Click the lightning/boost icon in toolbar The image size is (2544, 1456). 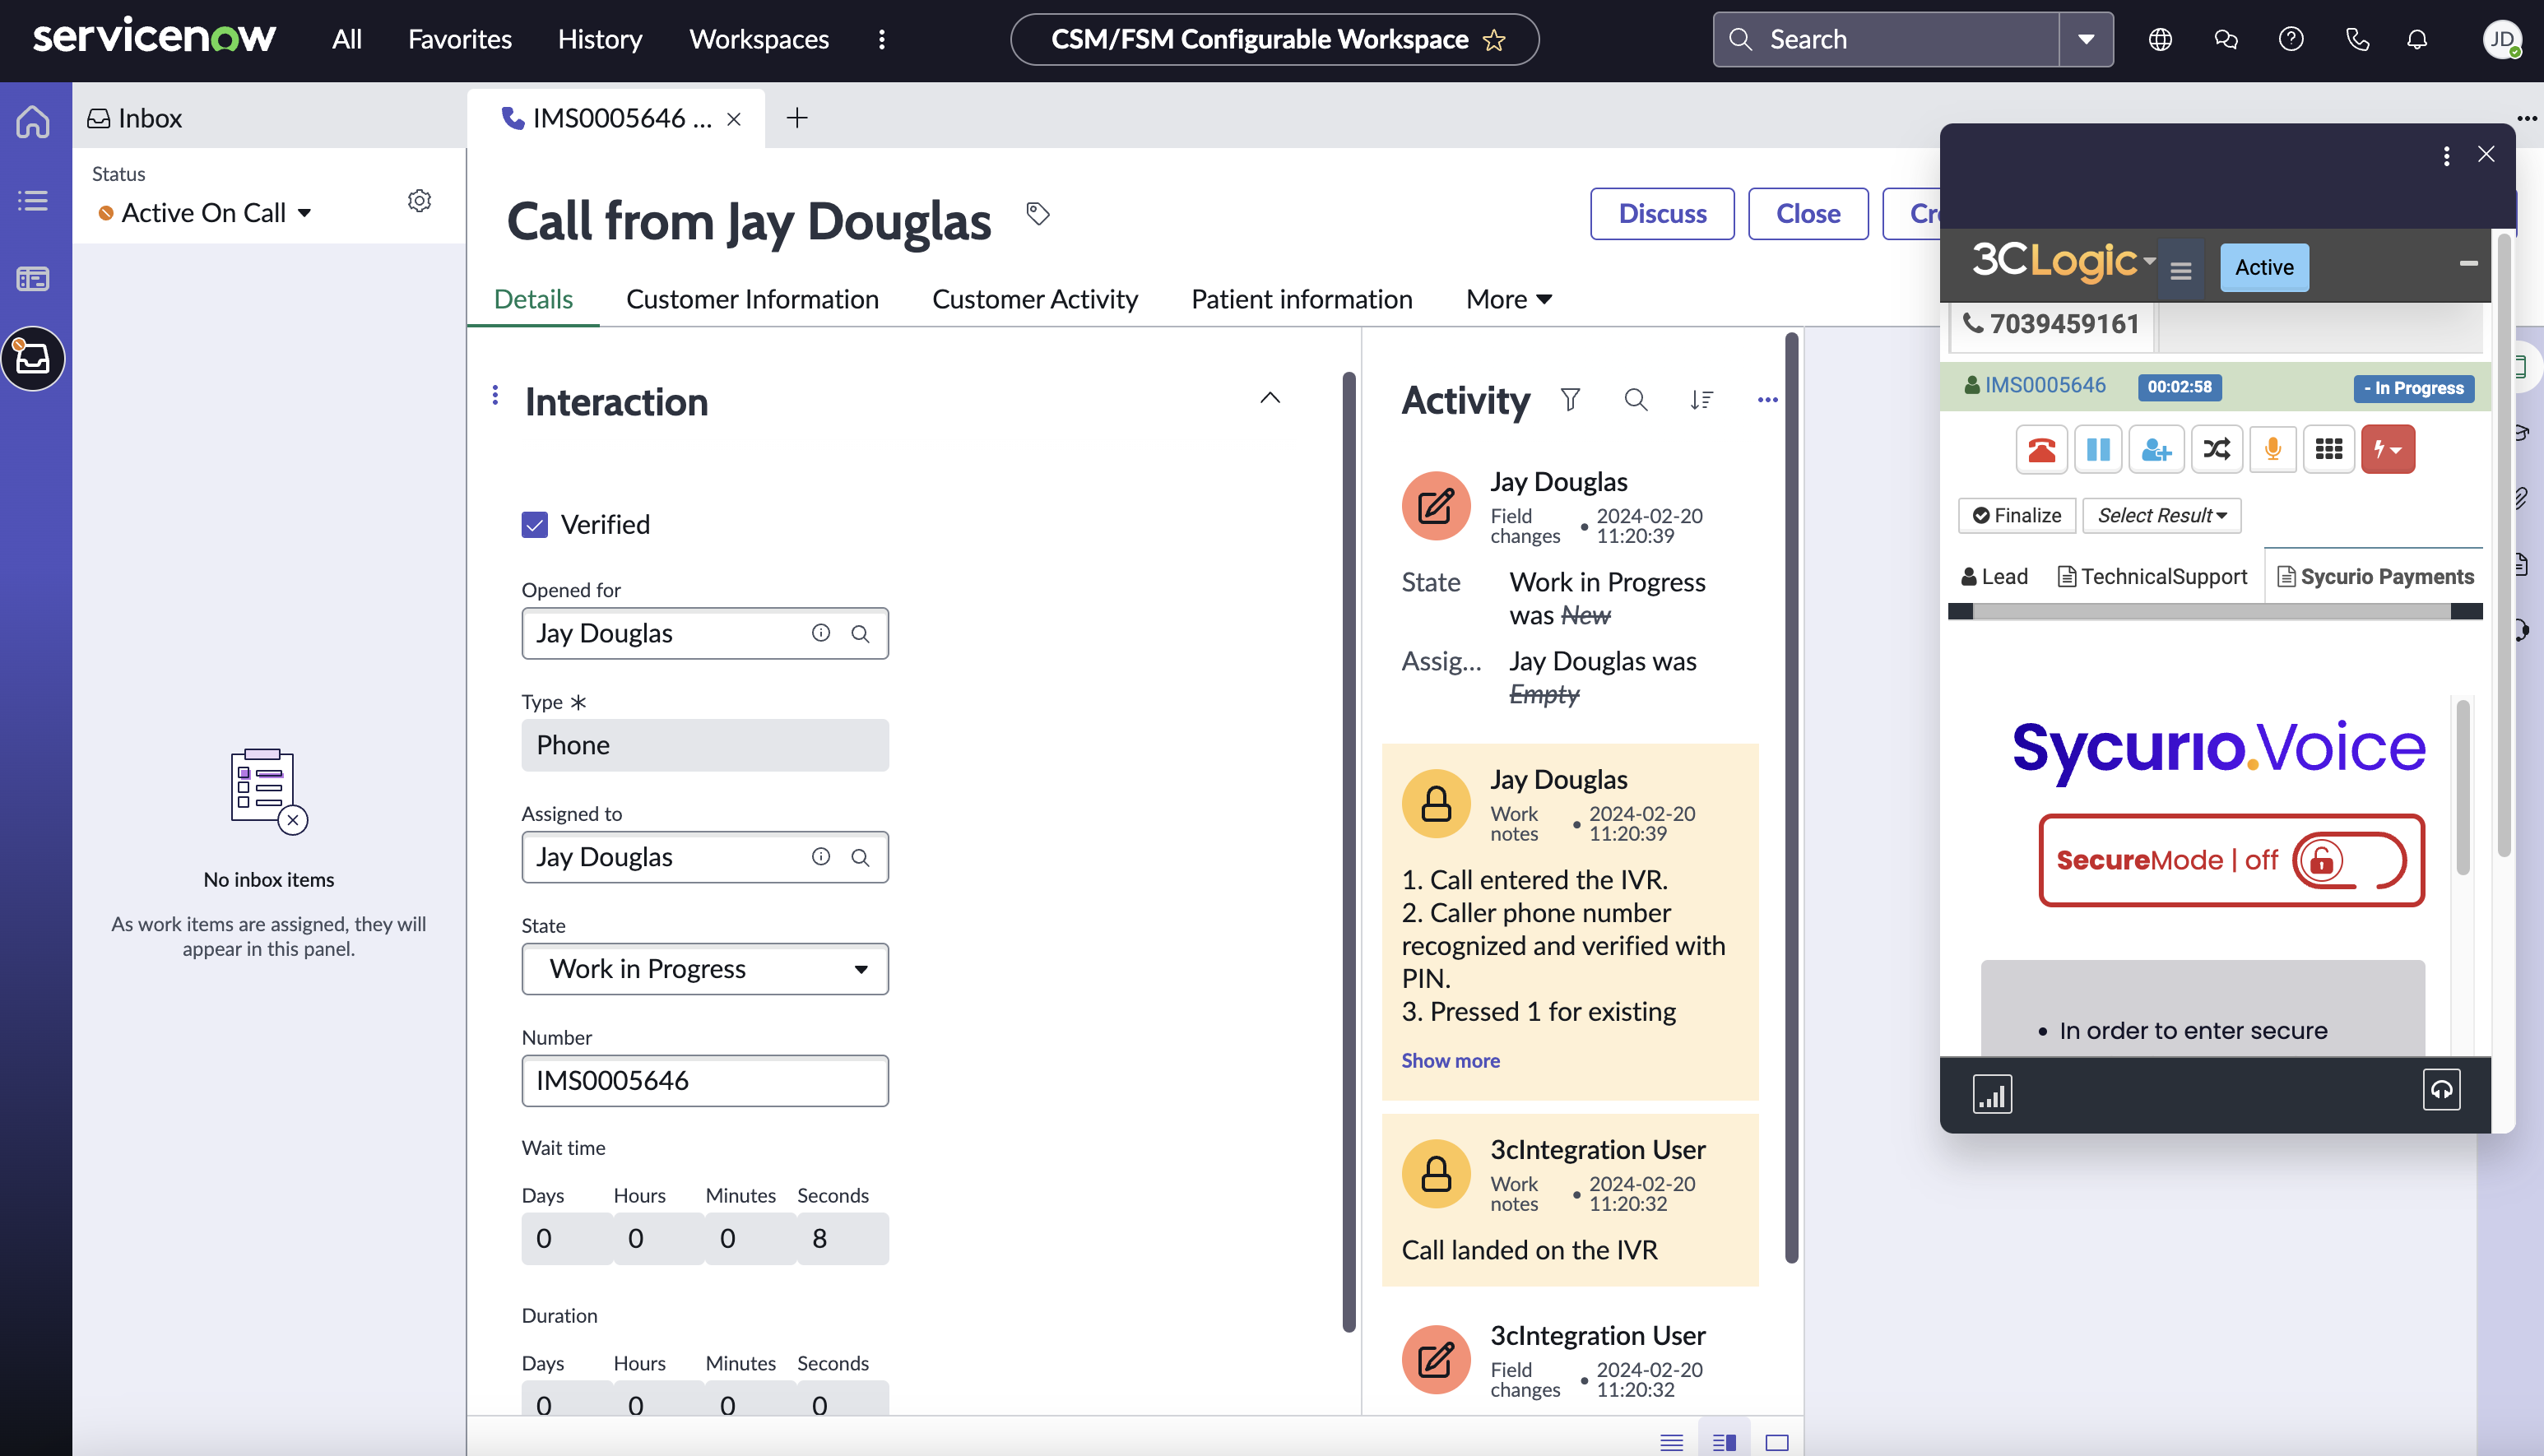tap(2387, 449)
